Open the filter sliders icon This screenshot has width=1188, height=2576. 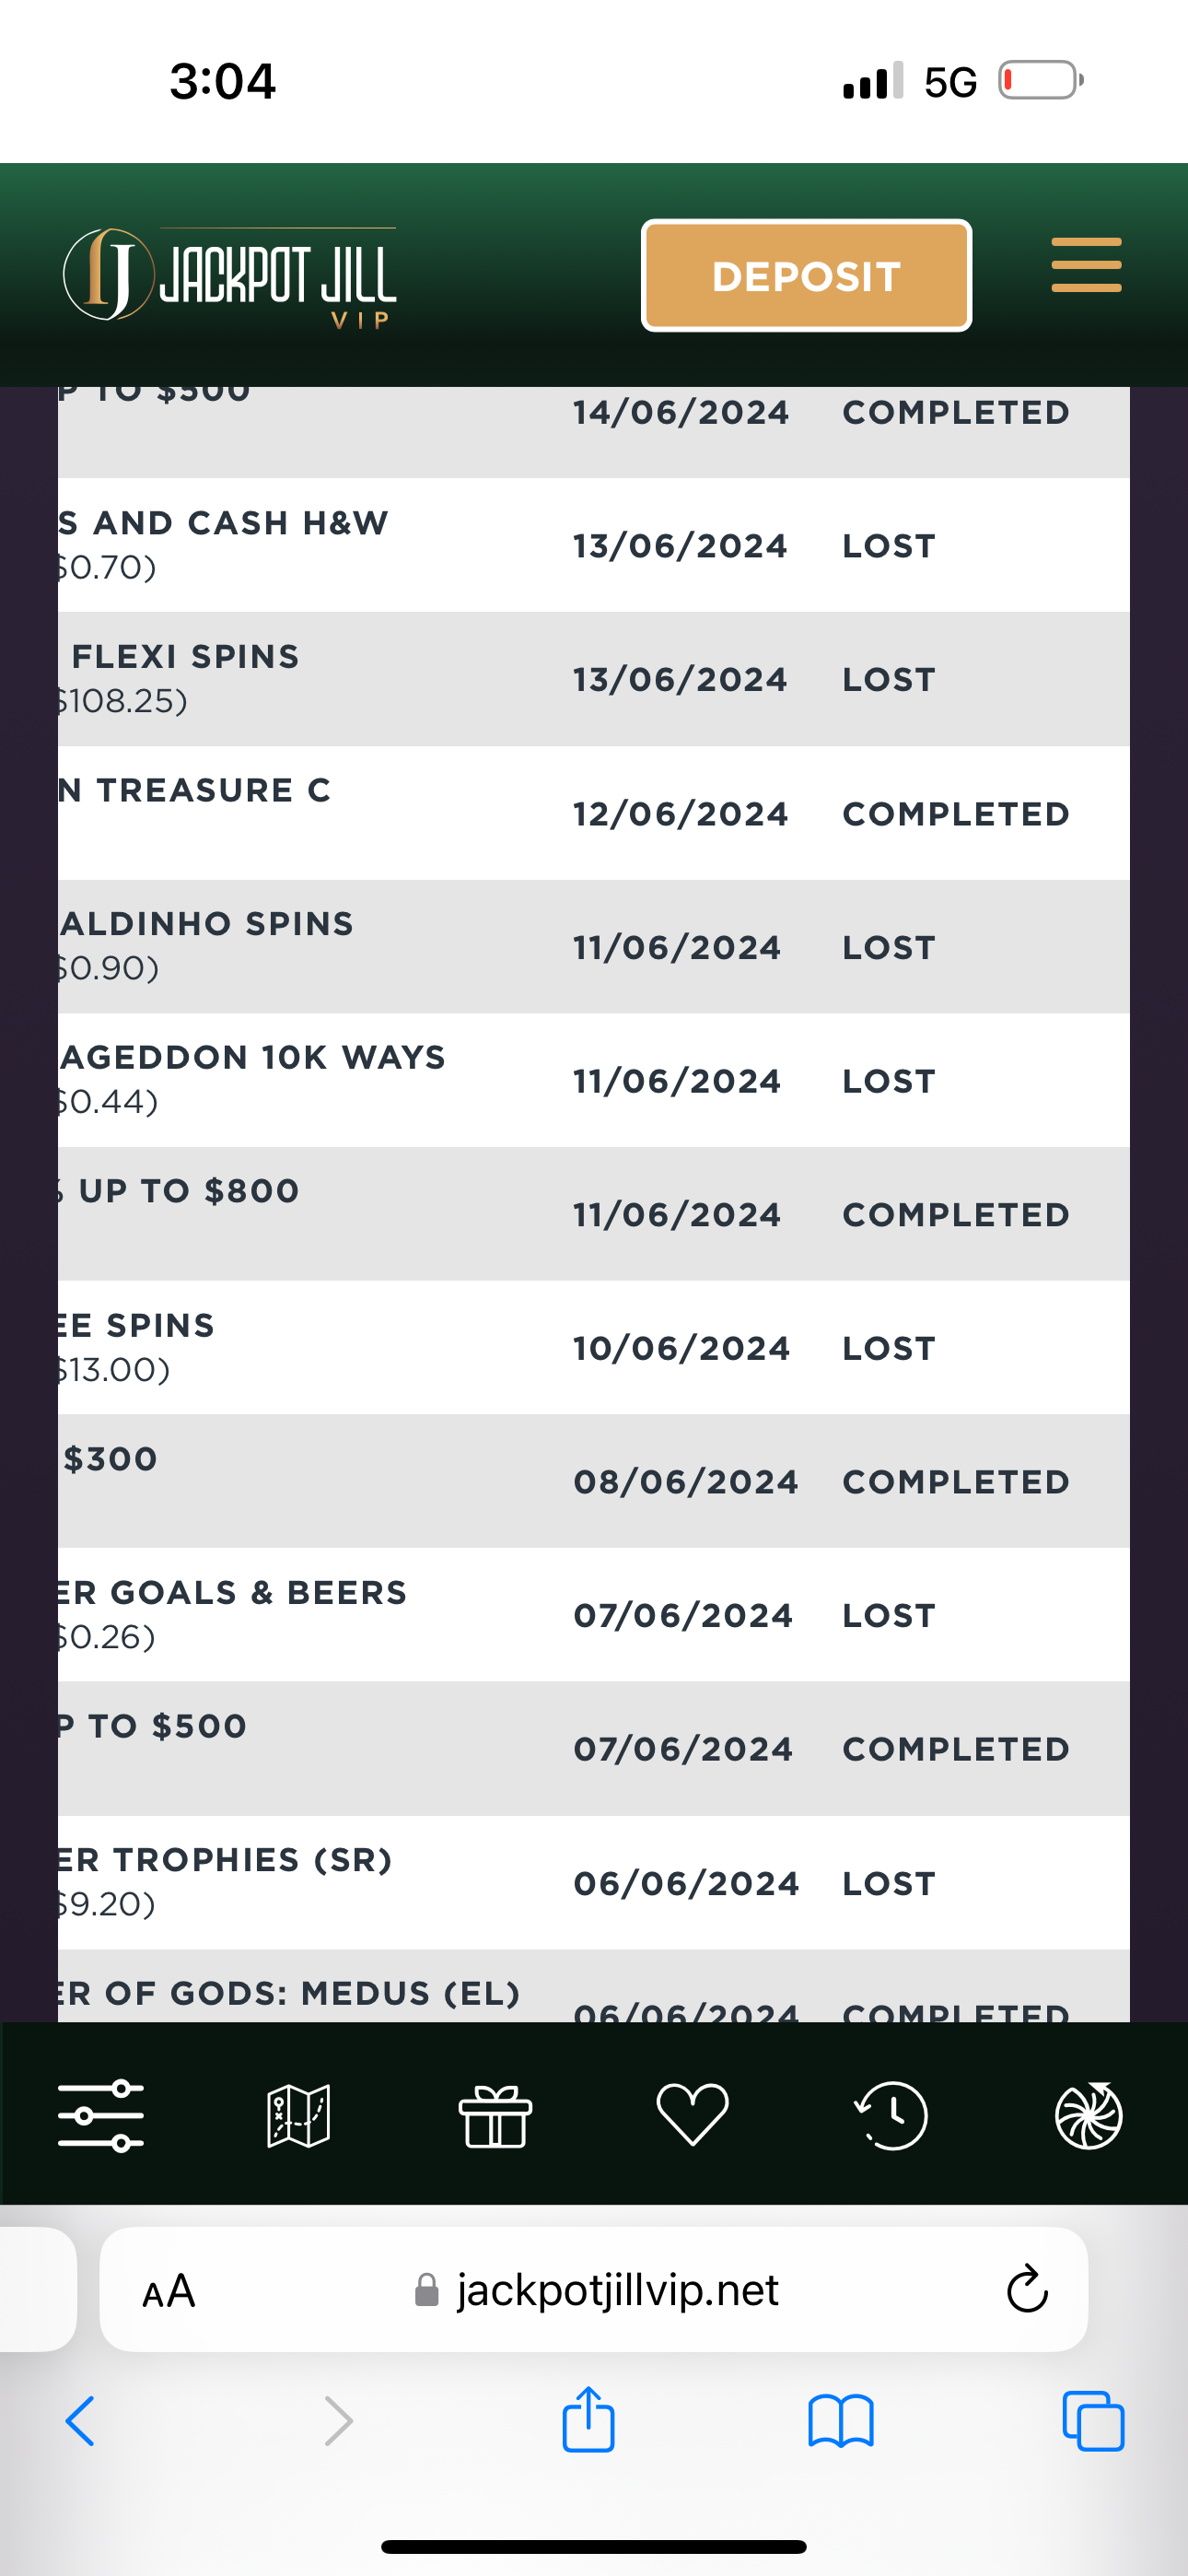coord(100,2115)
